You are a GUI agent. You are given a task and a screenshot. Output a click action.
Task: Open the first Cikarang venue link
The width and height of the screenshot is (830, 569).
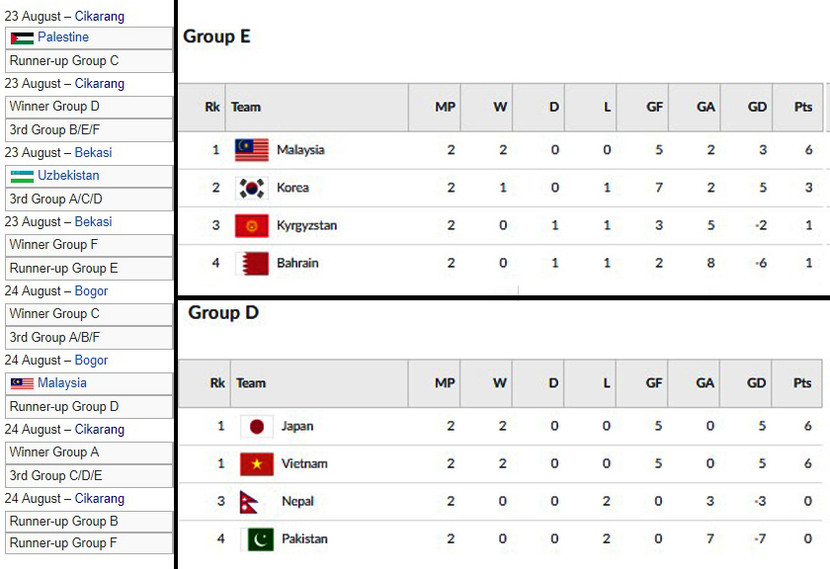coord(99,16)
